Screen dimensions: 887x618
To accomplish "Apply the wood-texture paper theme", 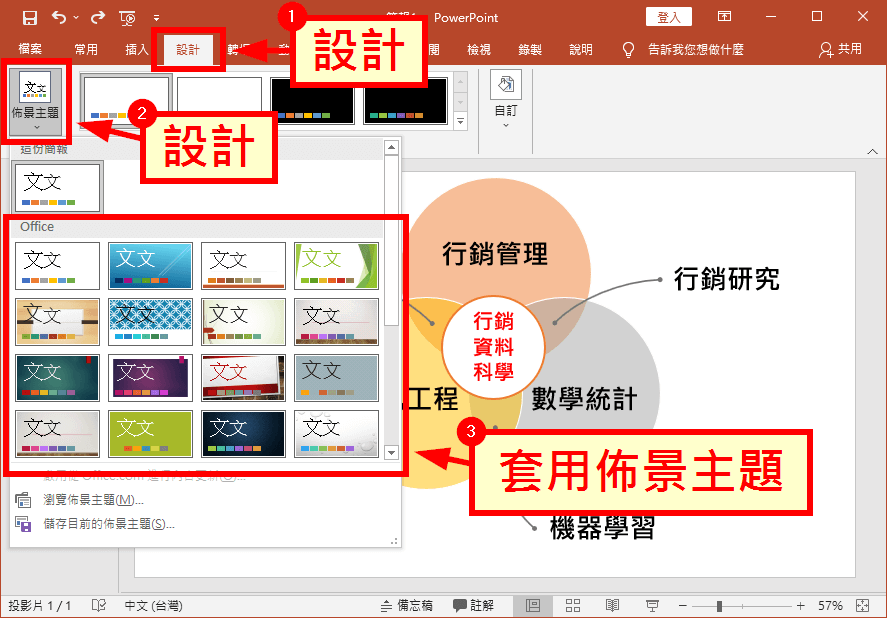I will click(x=57, y=322).
